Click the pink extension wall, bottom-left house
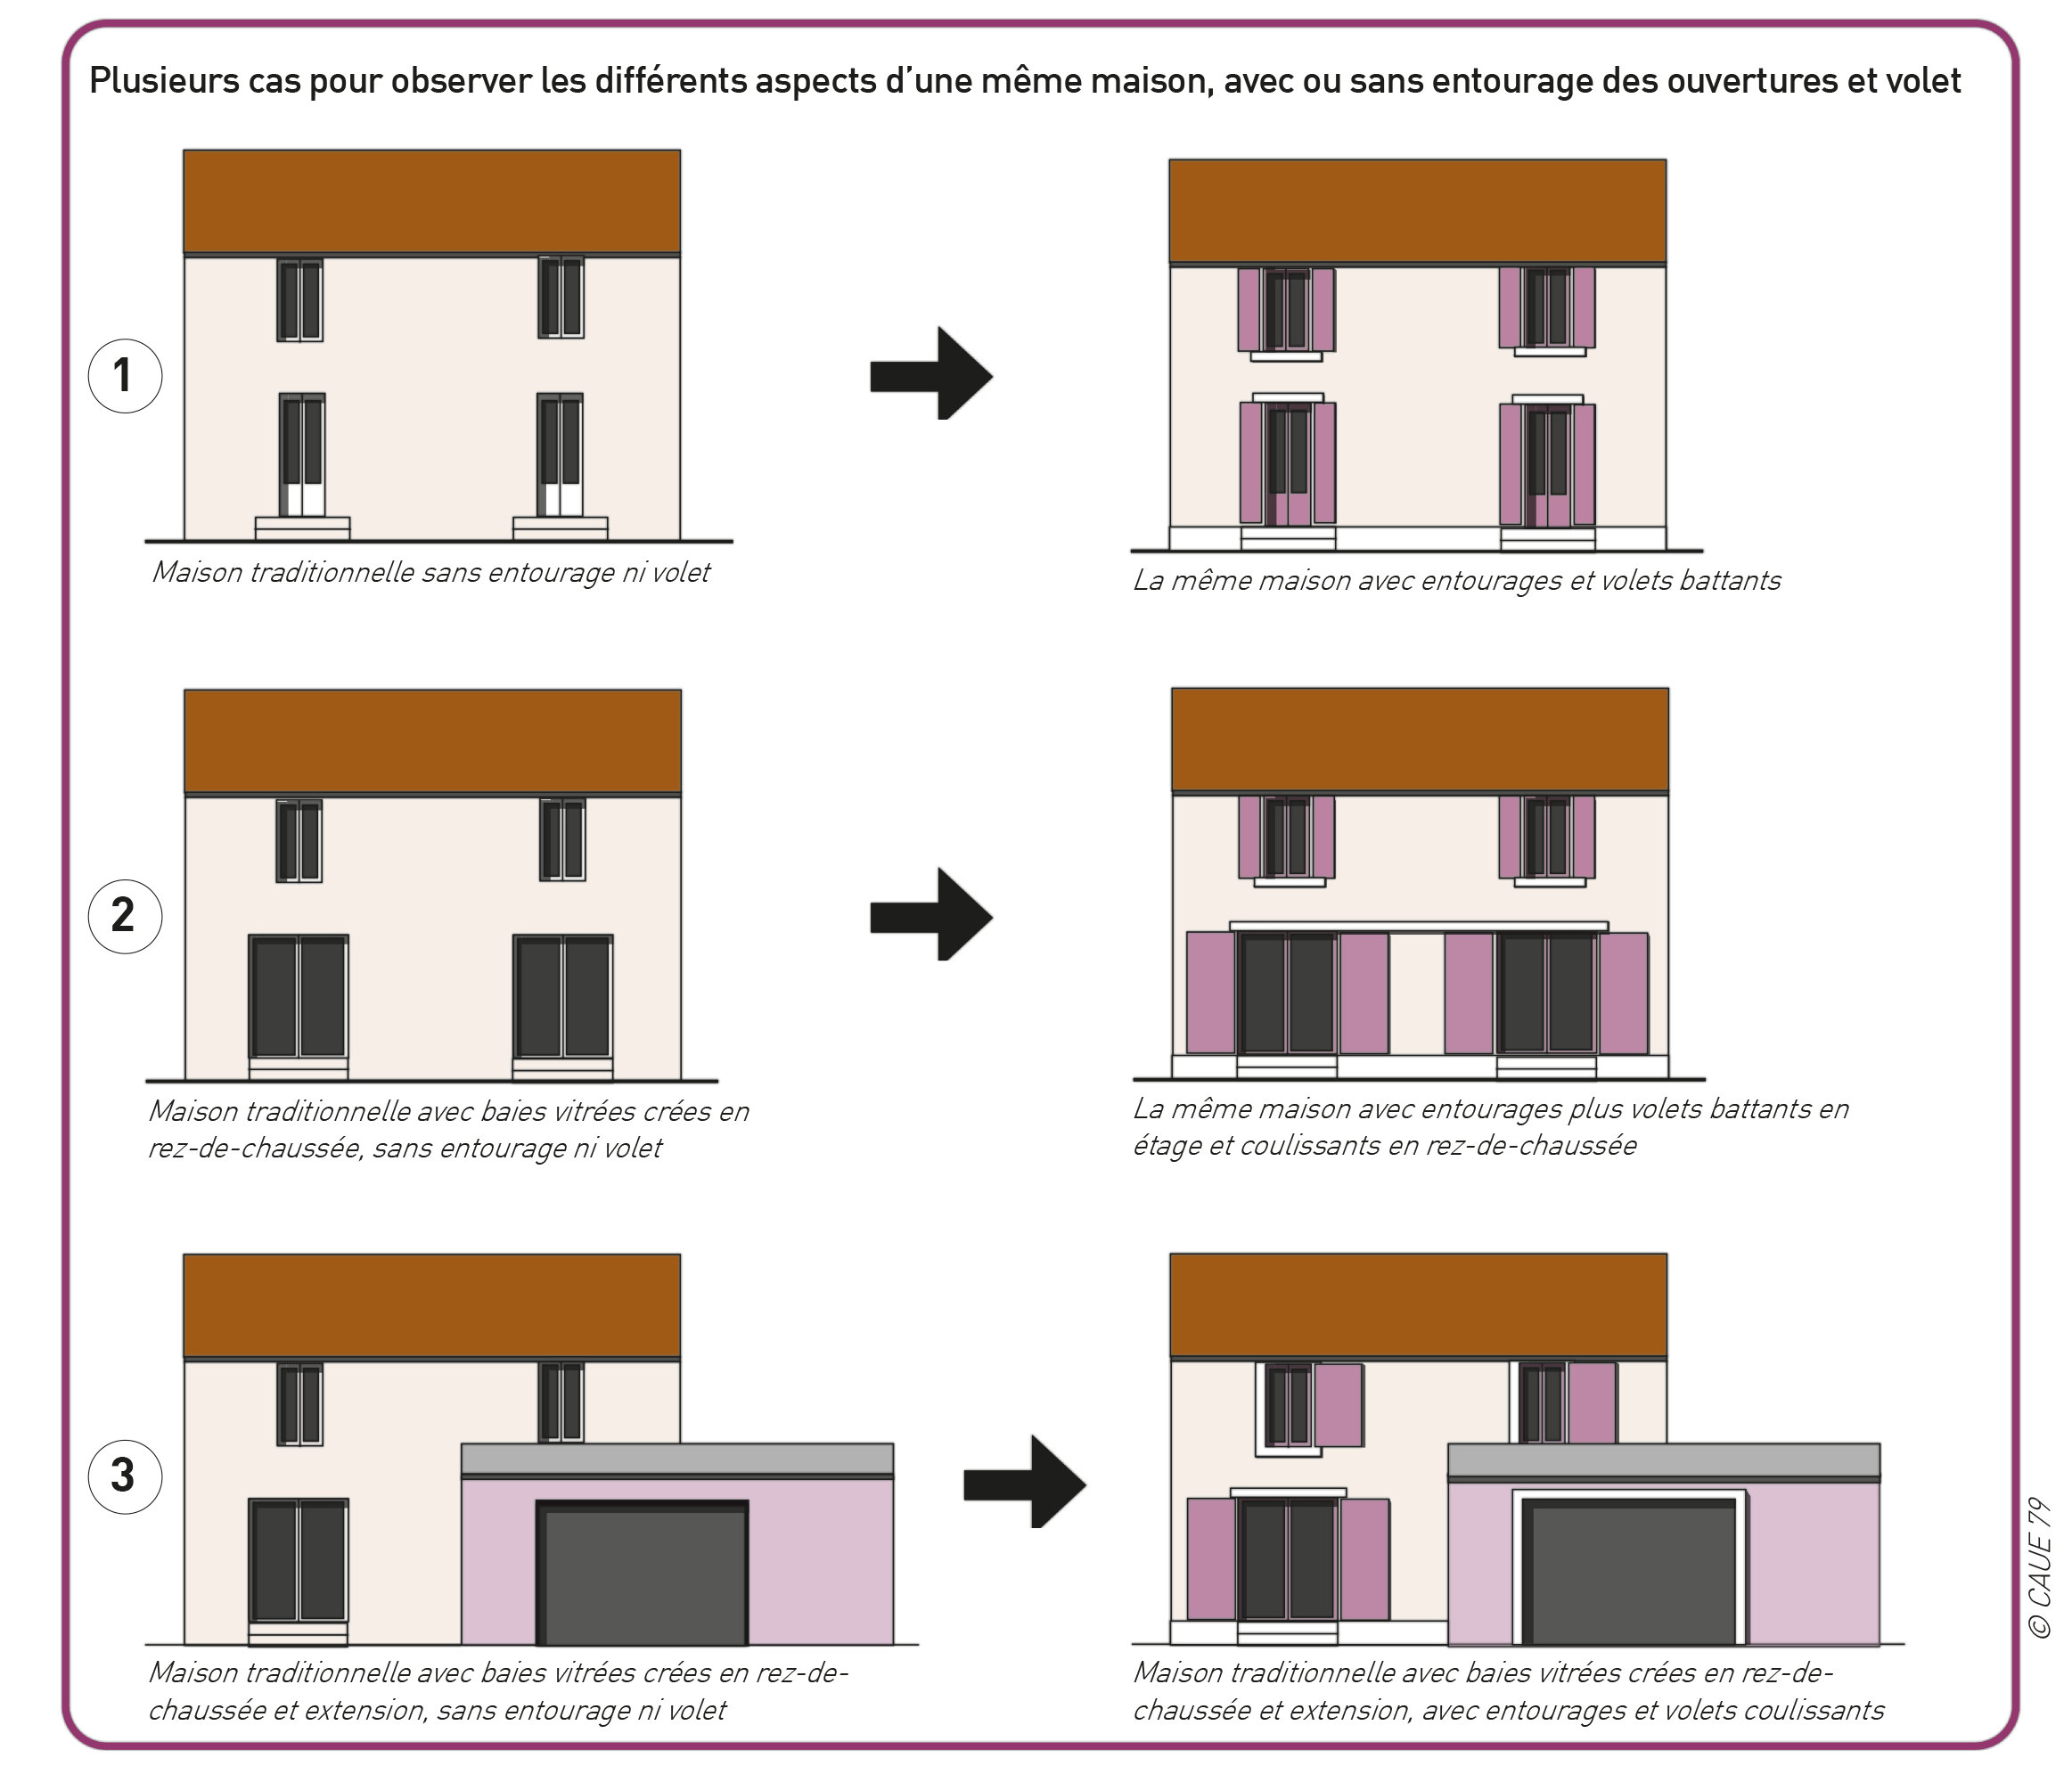 820,1560
